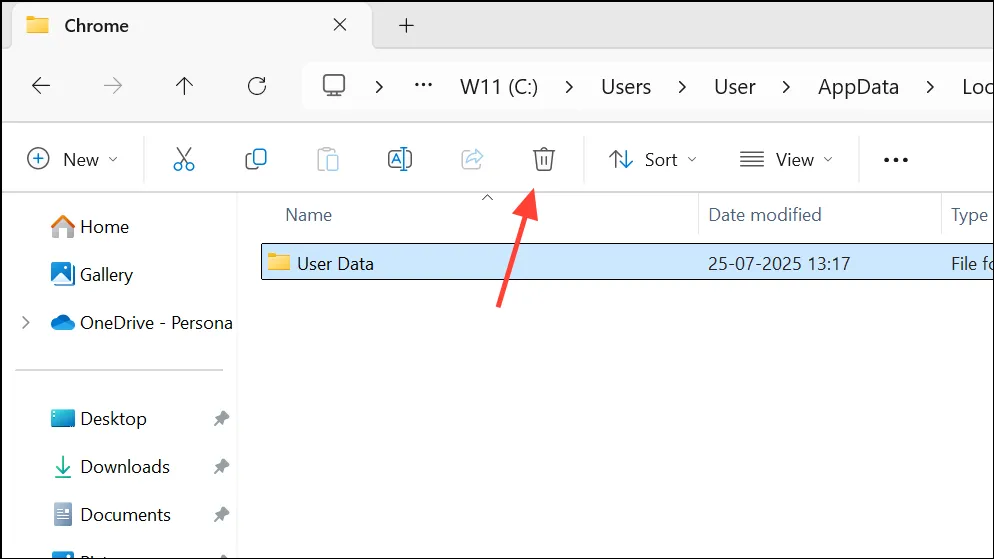Click the Back navigation arrow
The width and height of the screenshot is (994, 559).
[41, 86]
